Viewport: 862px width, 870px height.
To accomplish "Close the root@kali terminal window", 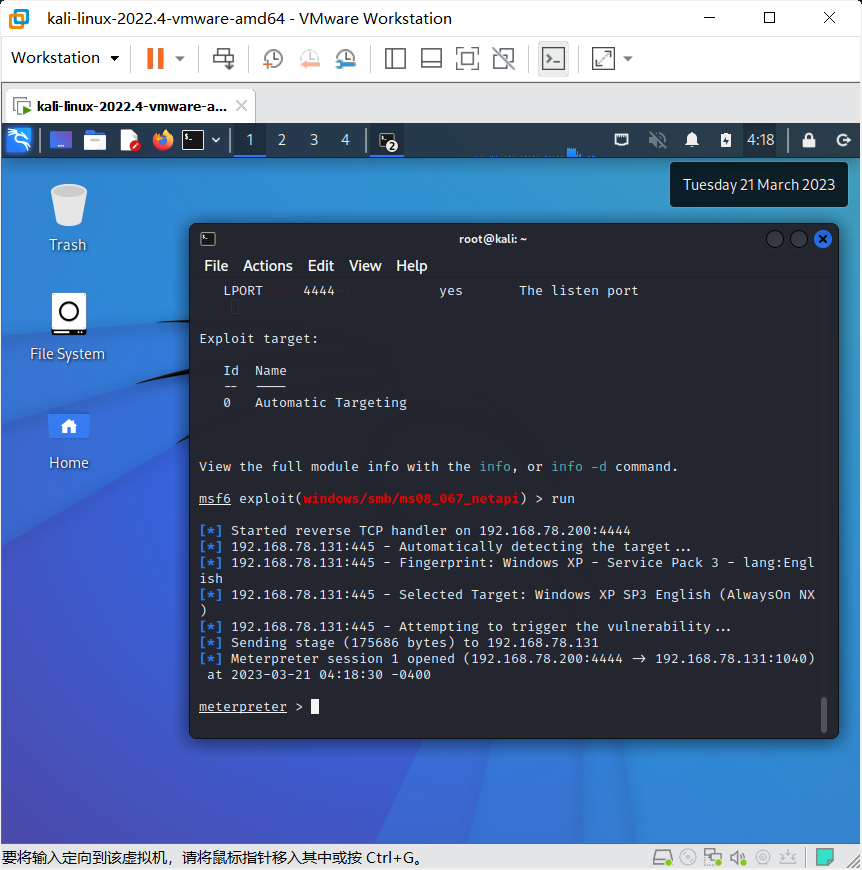I will [823, 239].
